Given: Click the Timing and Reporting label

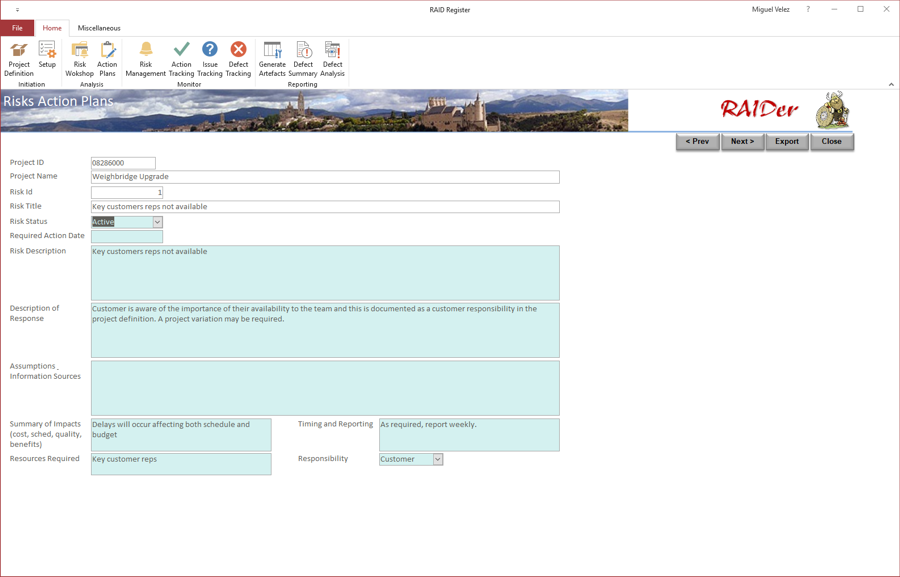Looking at the screenshot, I should tap(335, 424).
